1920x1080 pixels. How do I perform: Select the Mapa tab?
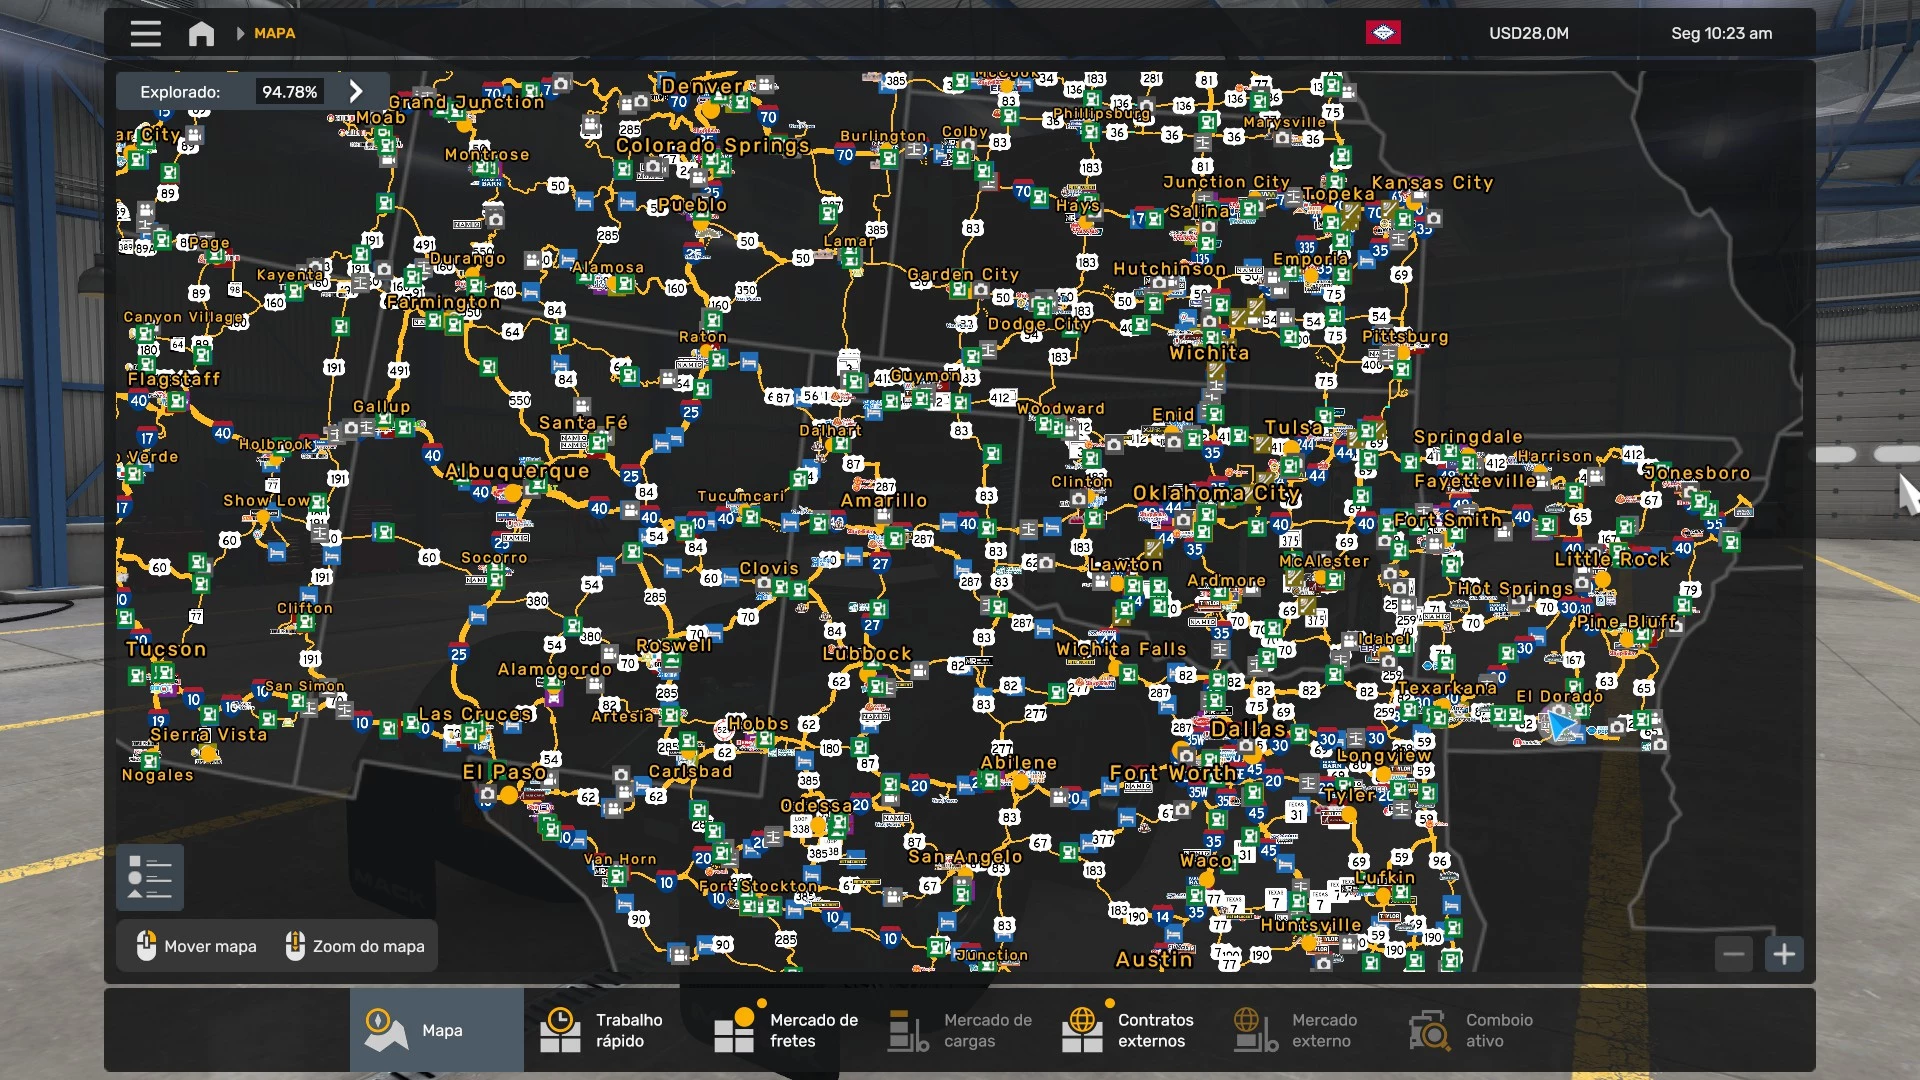[x=436, y=1030]
